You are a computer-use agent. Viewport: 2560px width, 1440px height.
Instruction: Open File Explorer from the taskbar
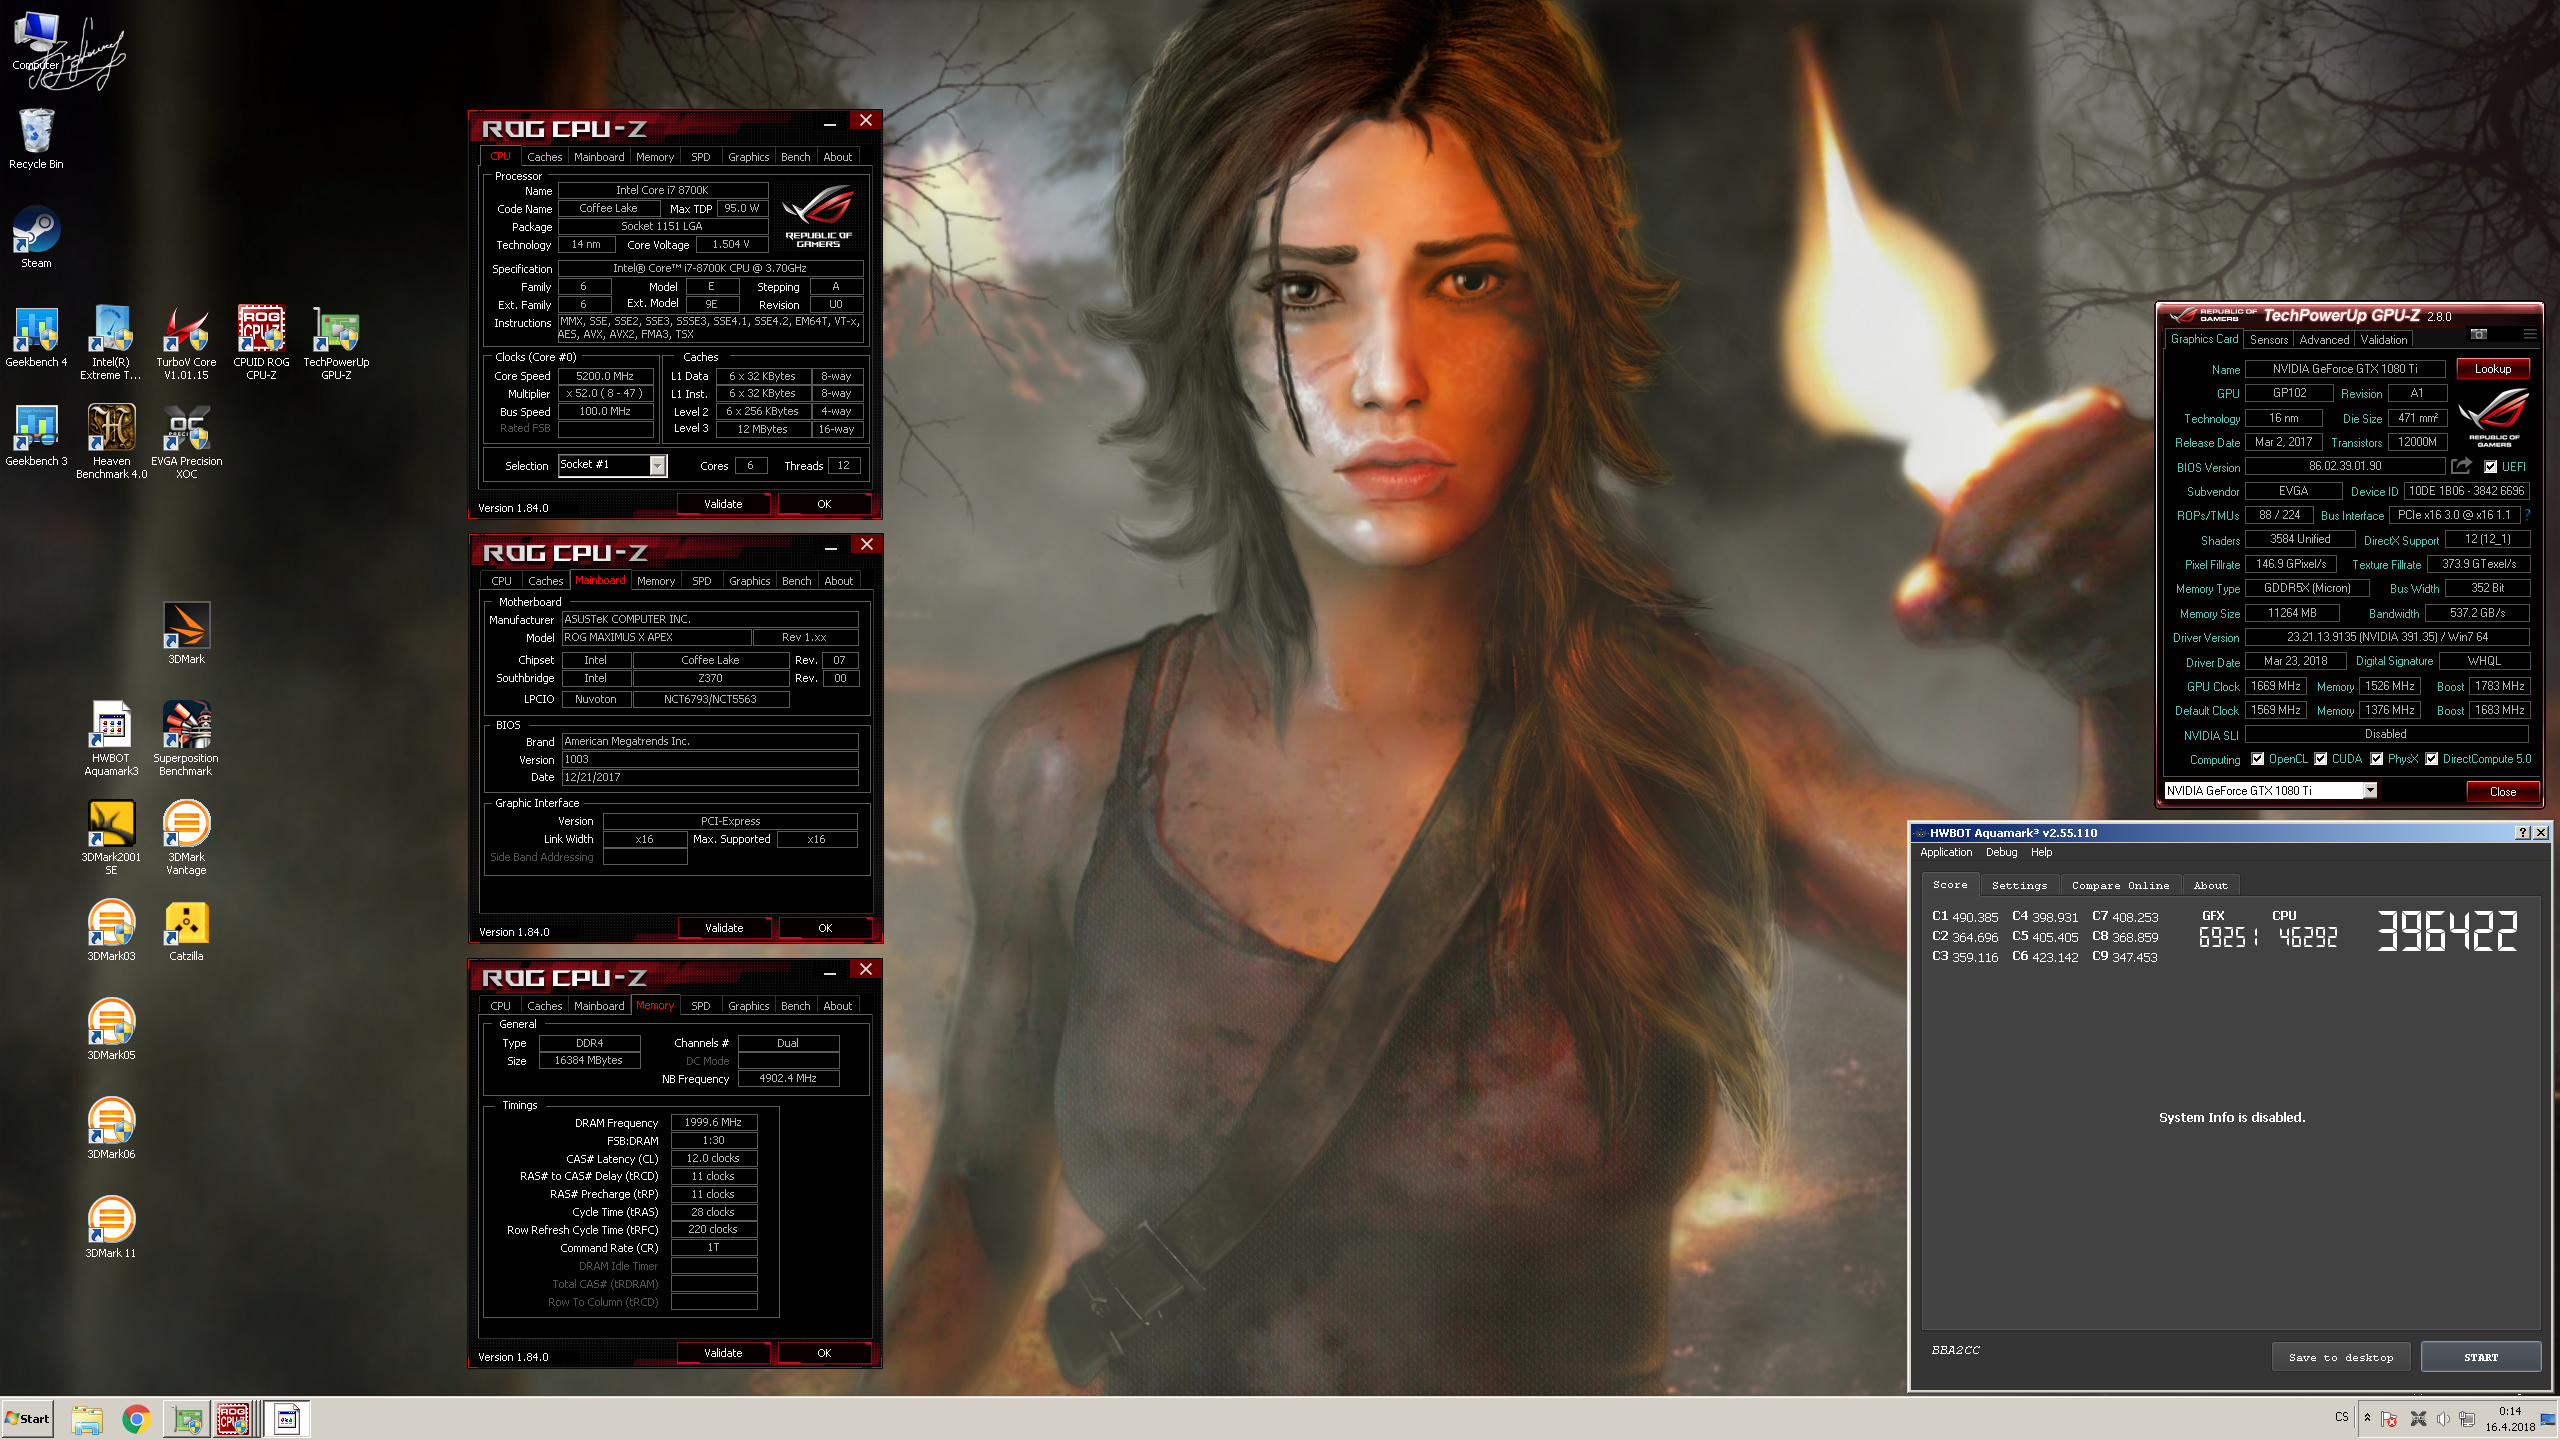coord(87,1419)
